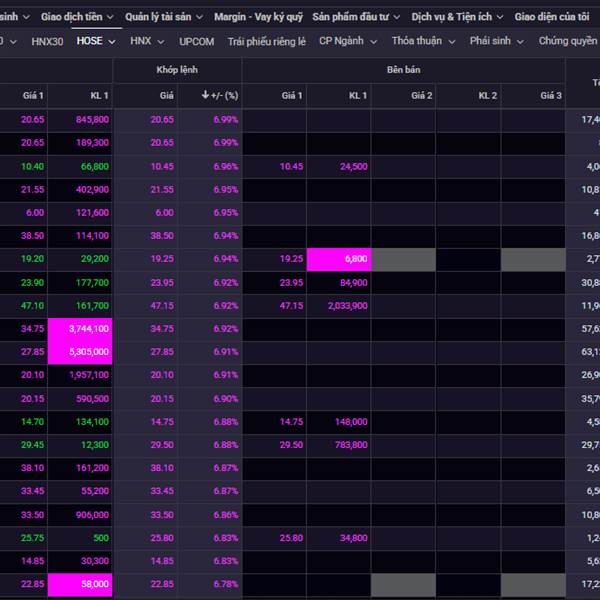The width and height of the screenshot is (600, 600).
Task: Go to Giao diện của tôi
Action: (x=552, y=17)
